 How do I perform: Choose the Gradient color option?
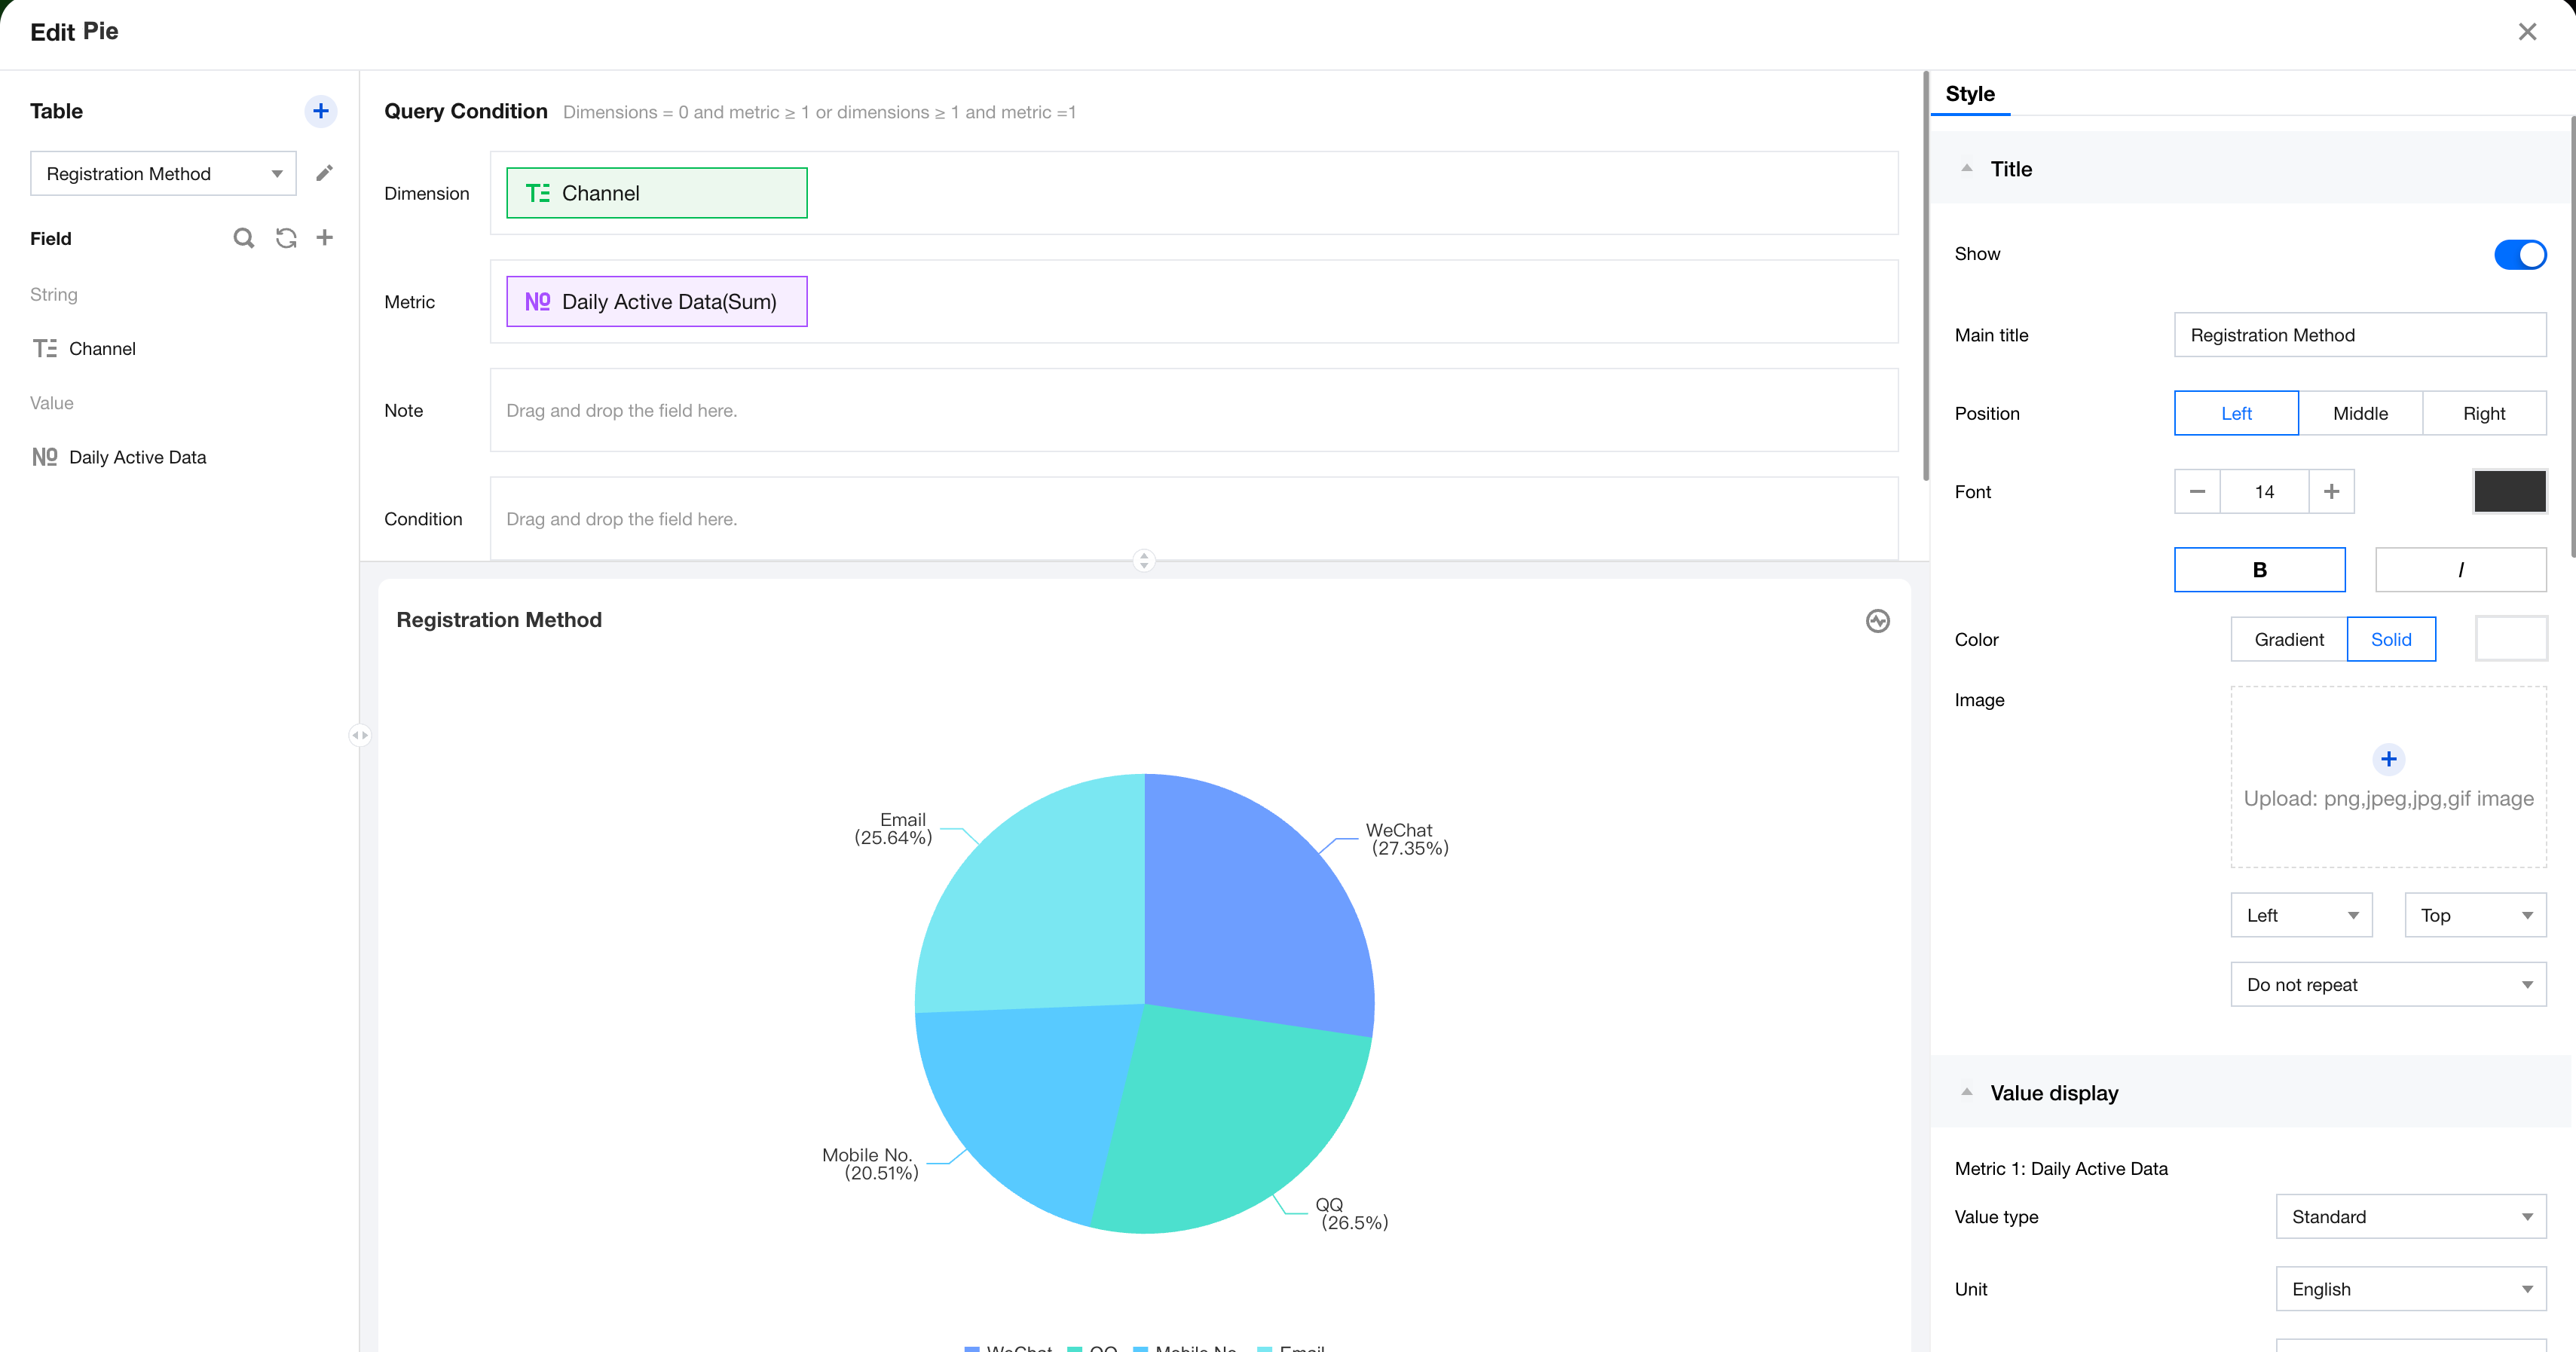[2288, 639]
